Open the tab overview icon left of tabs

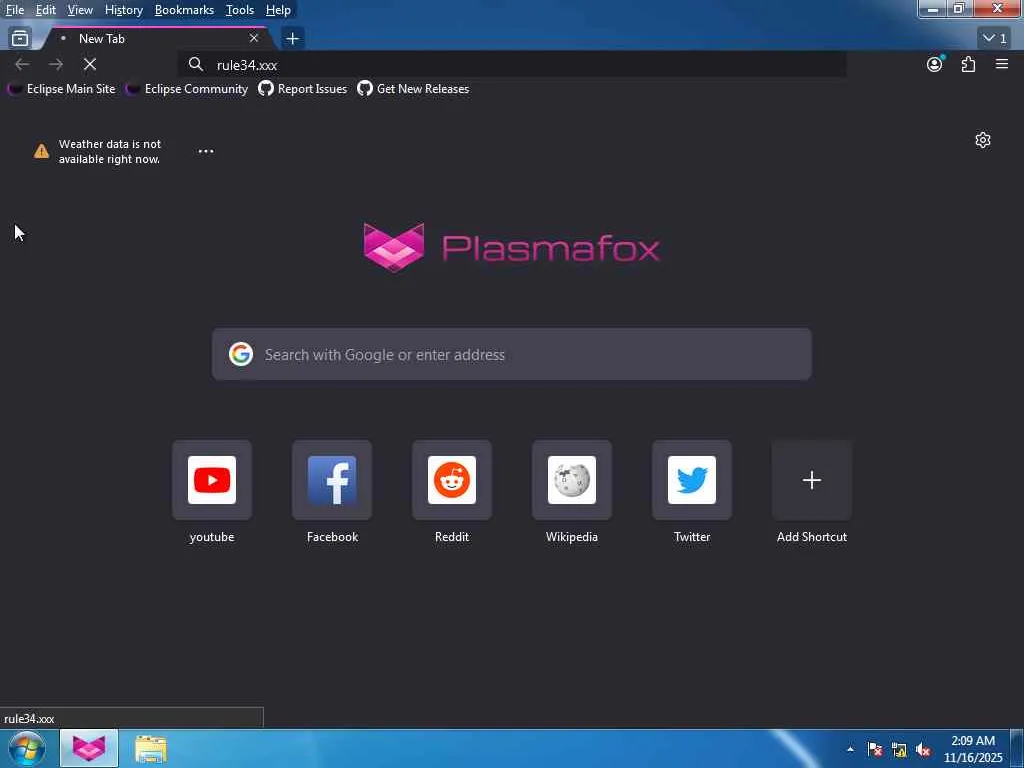click(20, 39)
